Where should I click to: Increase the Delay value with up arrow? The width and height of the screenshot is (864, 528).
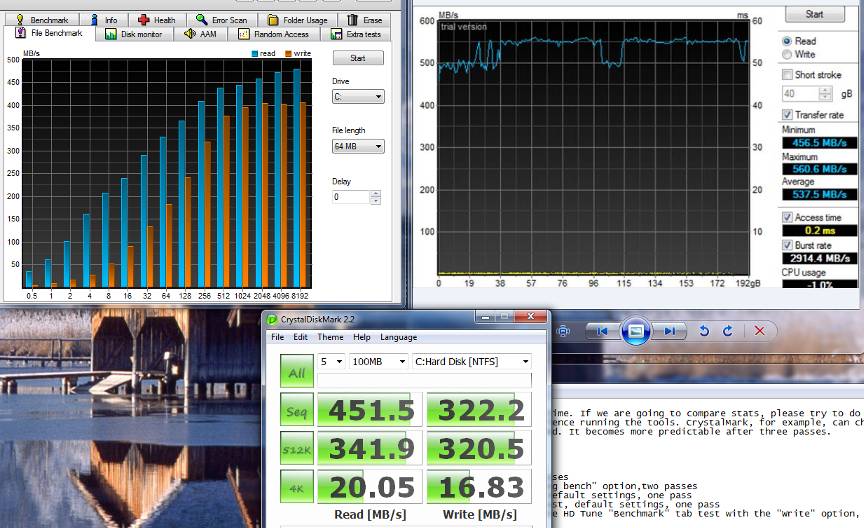pyautogui.click(x=375, y=193)
